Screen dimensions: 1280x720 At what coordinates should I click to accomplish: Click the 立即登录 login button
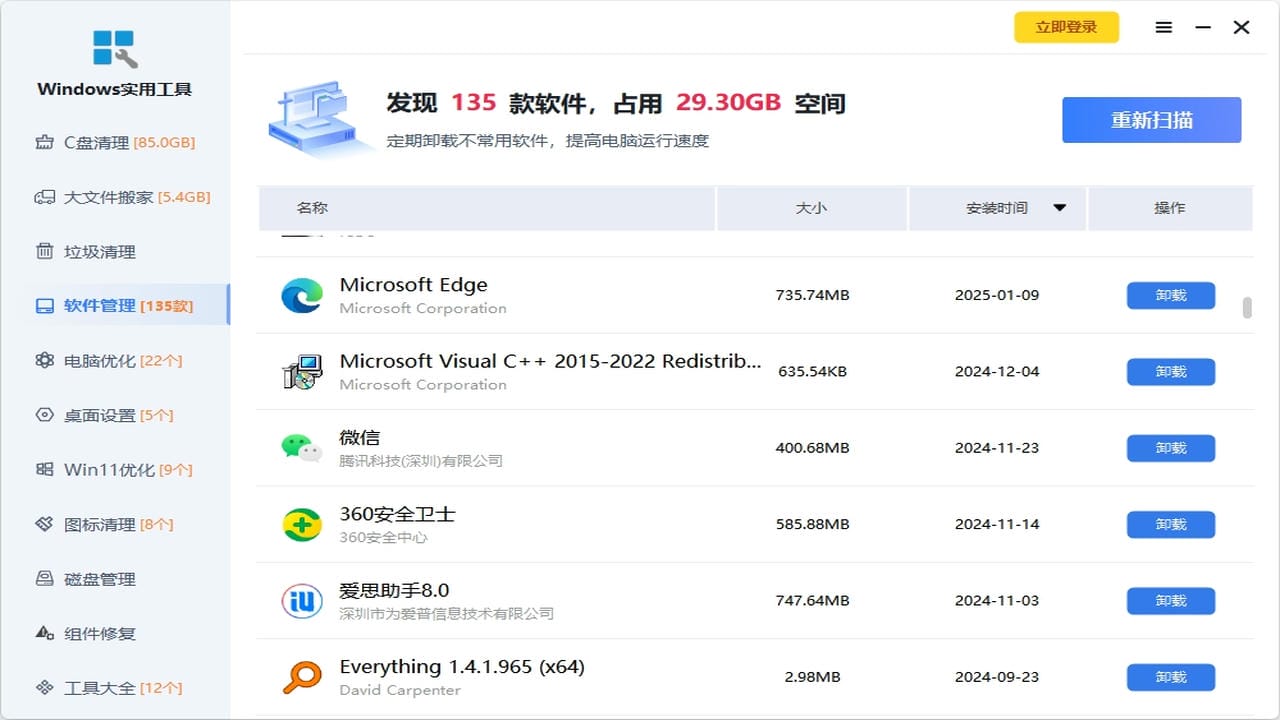(1066, 27)
